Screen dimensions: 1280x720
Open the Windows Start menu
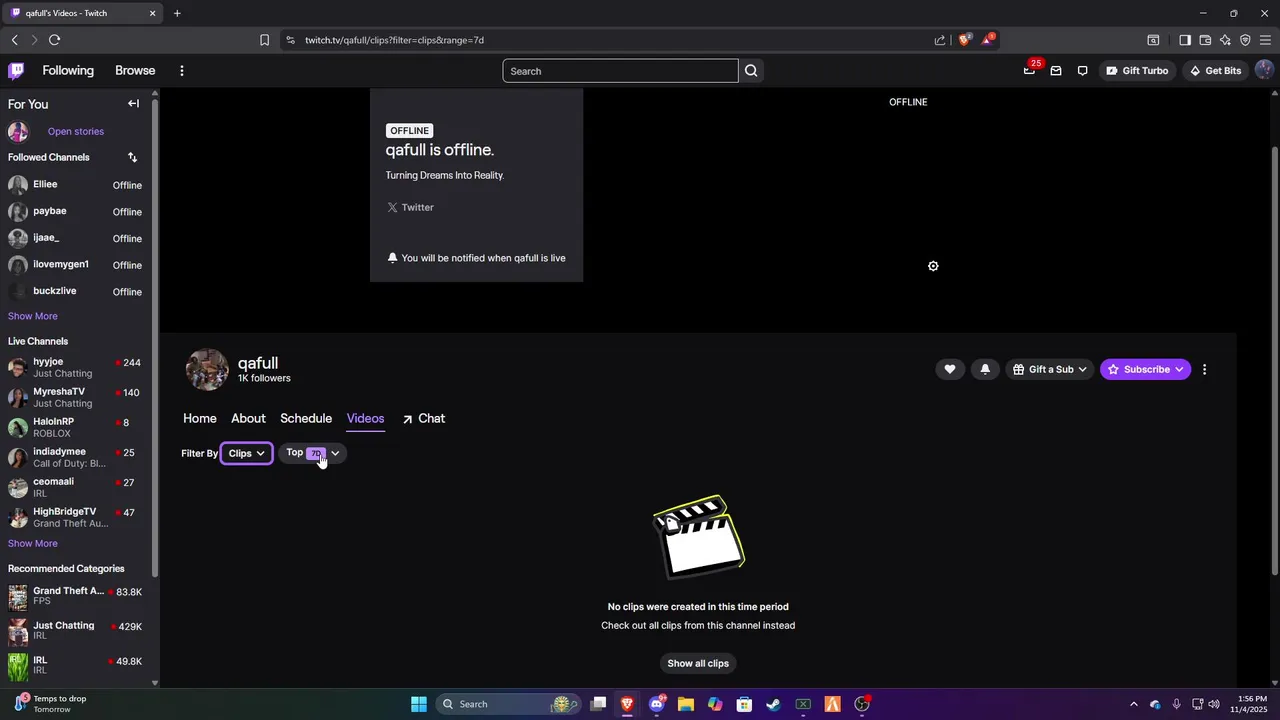[x=419, y=704]
